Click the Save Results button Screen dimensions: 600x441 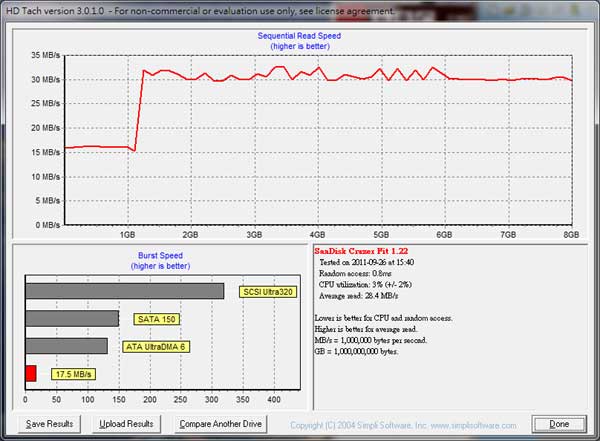[x=49, y=424]
